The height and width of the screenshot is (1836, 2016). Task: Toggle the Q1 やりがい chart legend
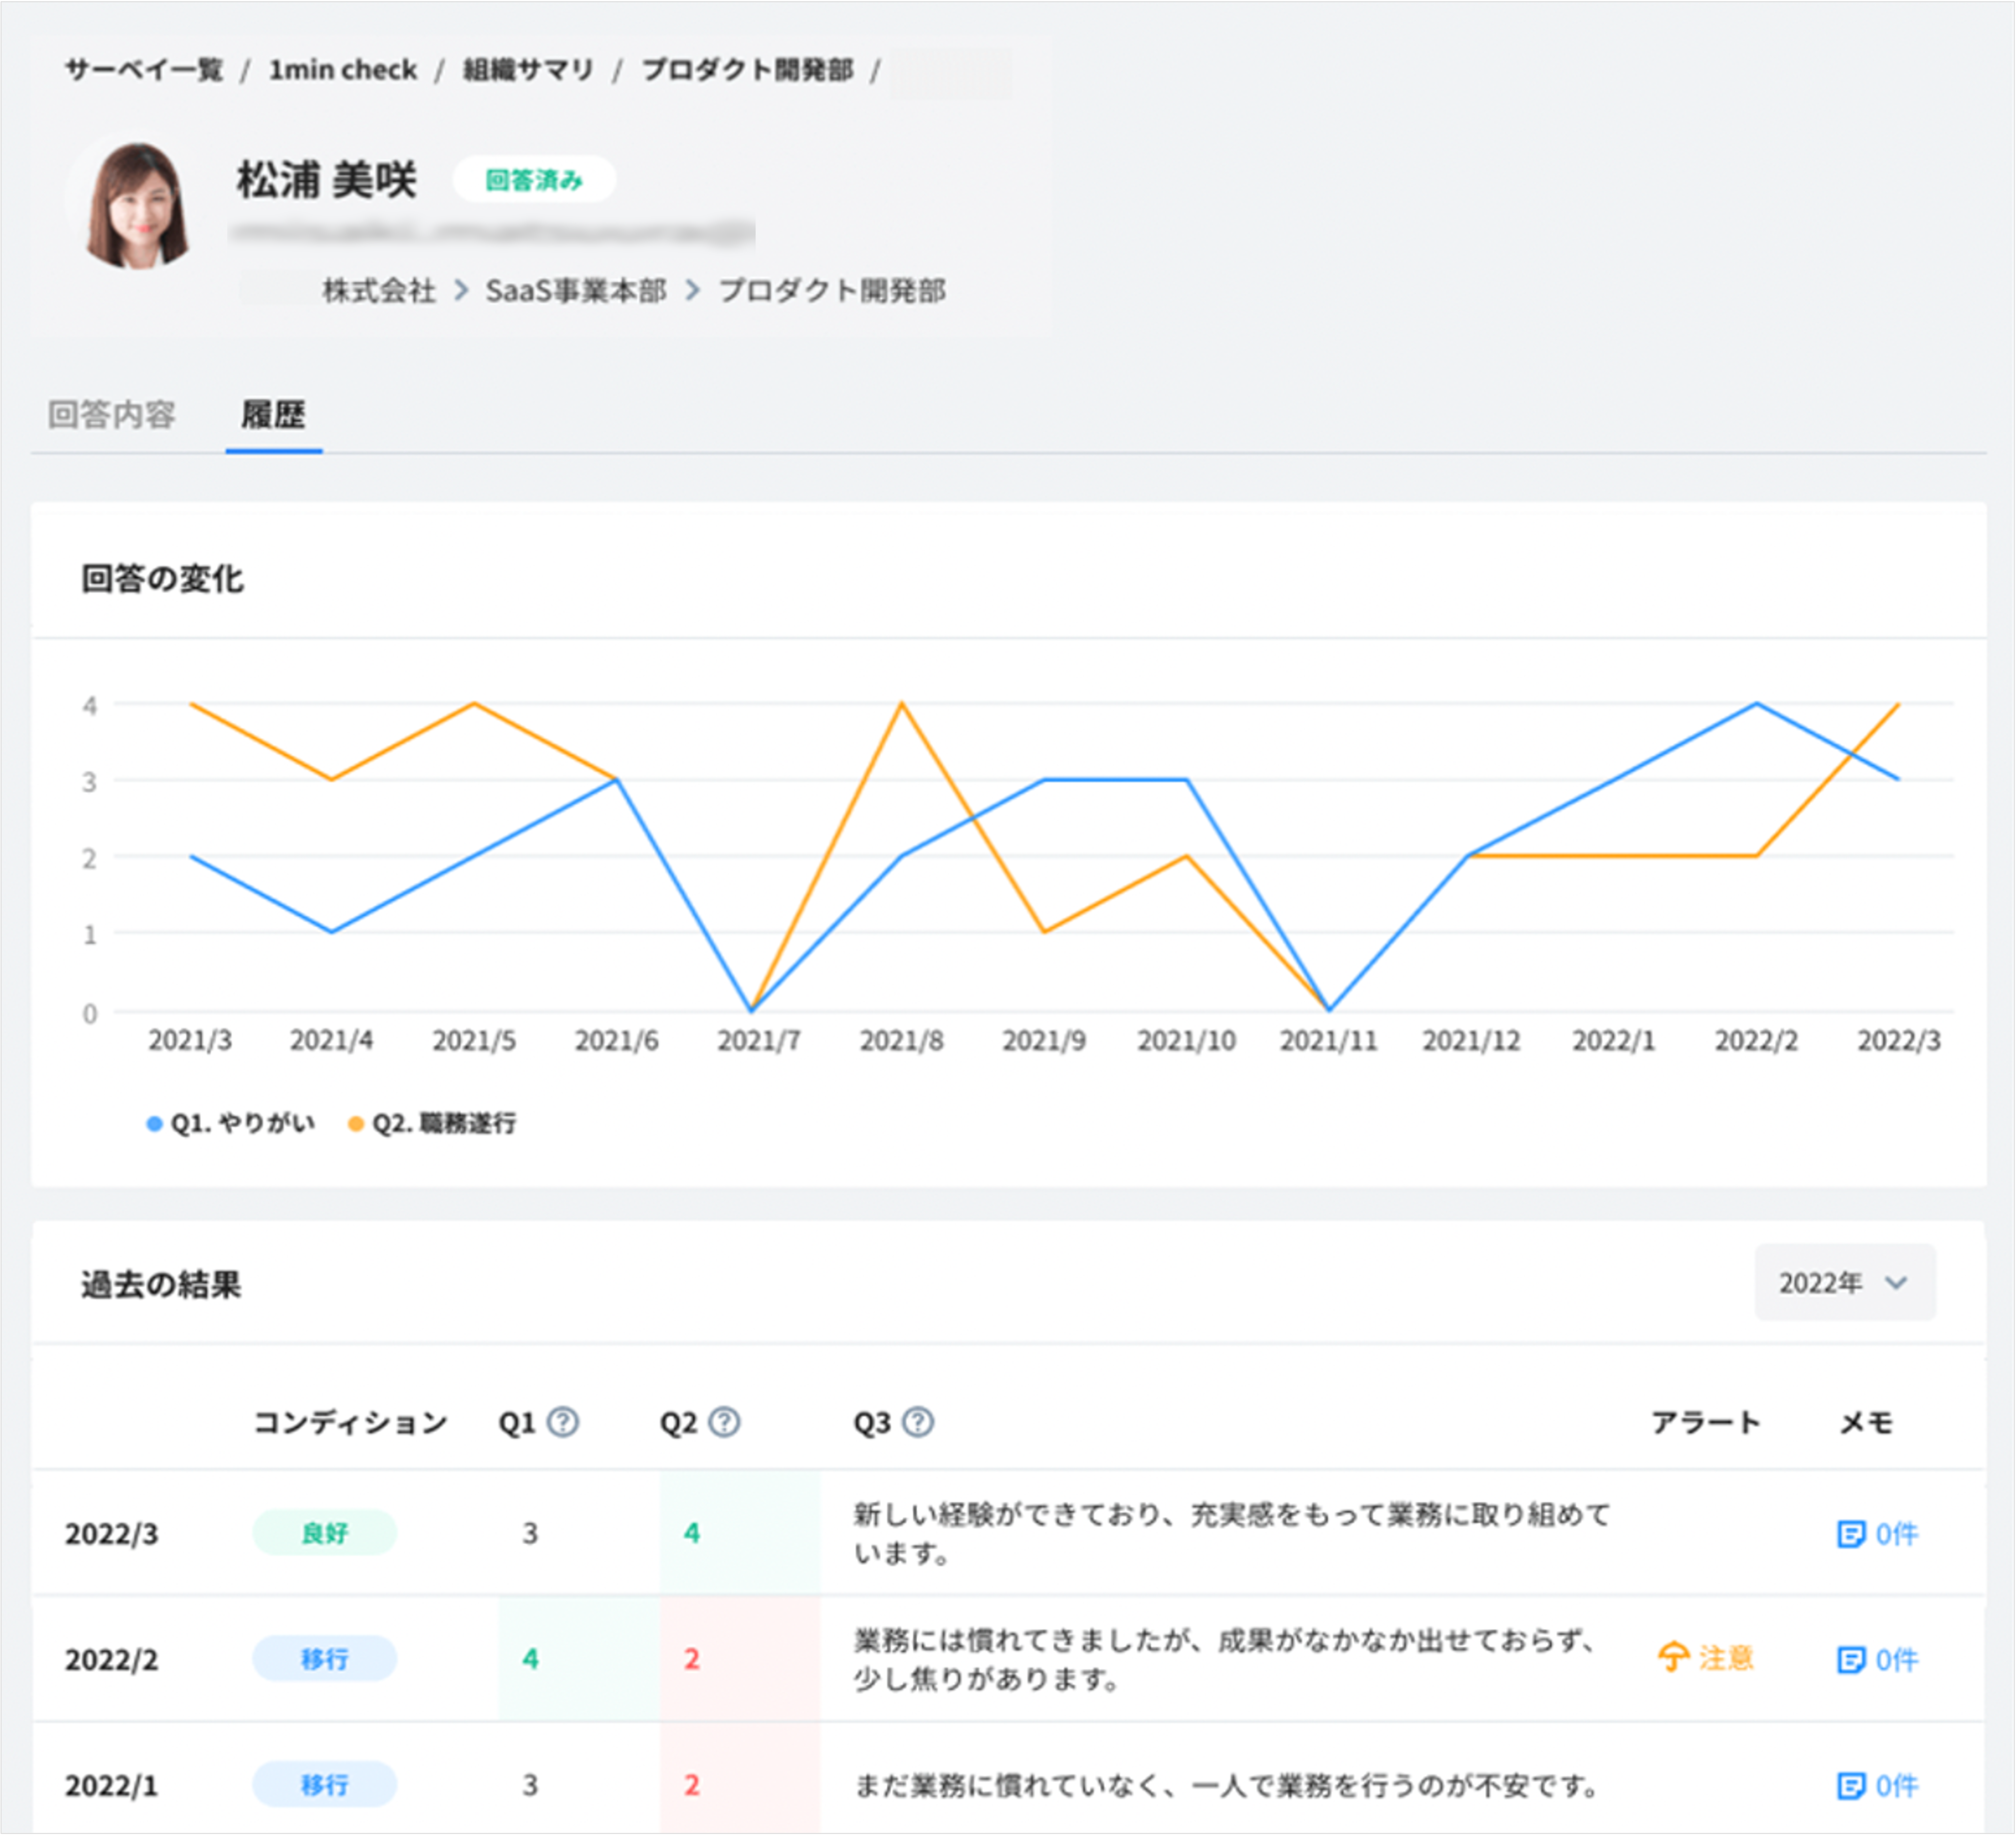231,1123
